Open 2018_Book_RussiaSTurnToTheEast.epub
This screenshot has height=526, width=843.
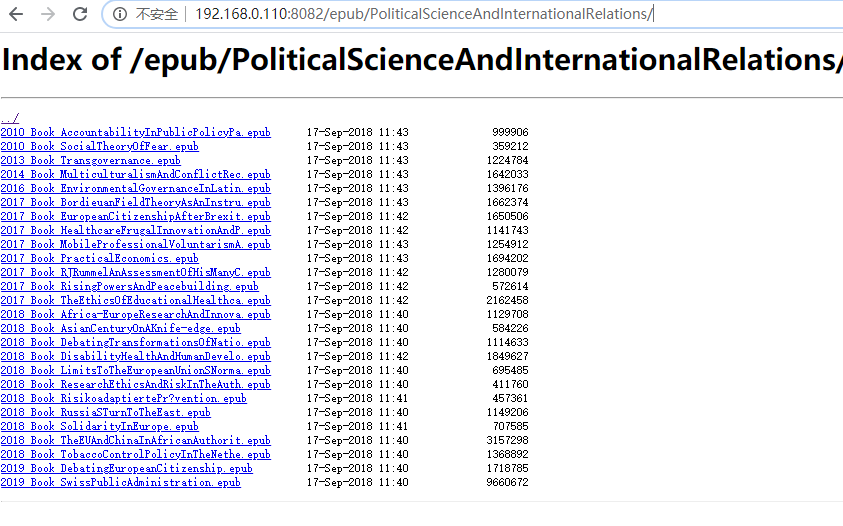click(105, 412)
